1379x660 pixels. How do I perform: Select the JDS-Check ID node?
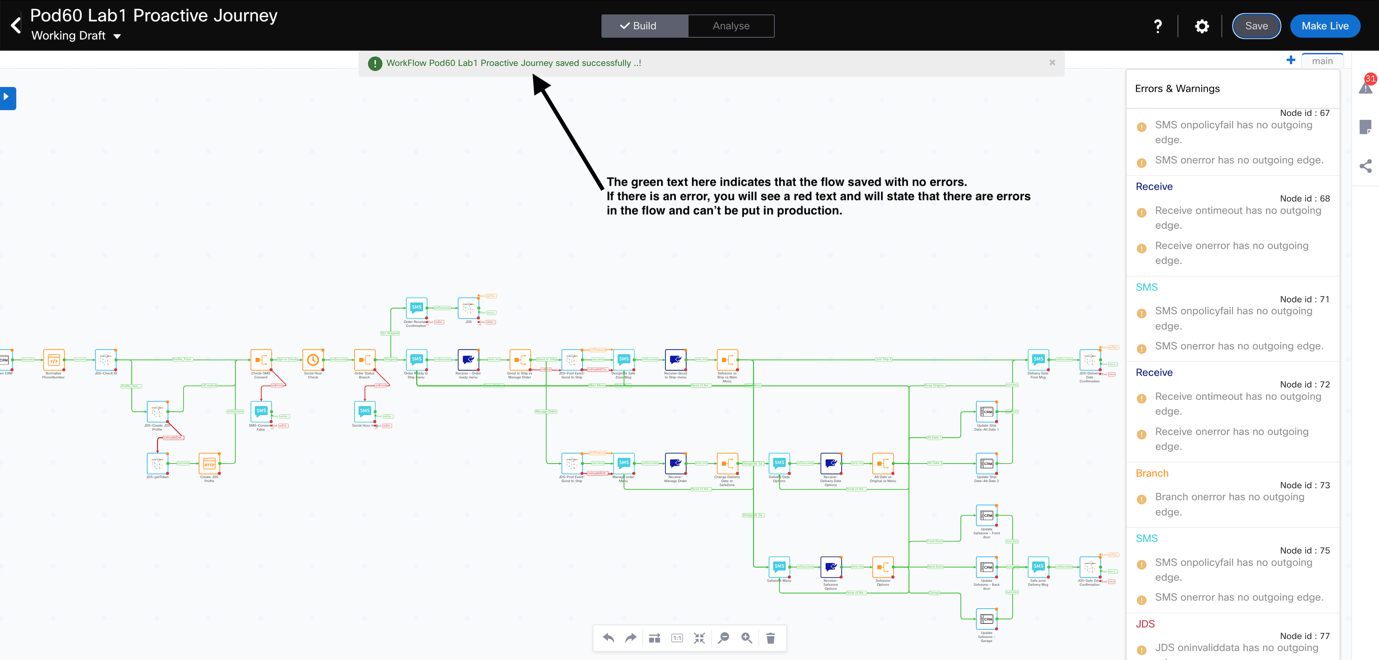point(105,360)
